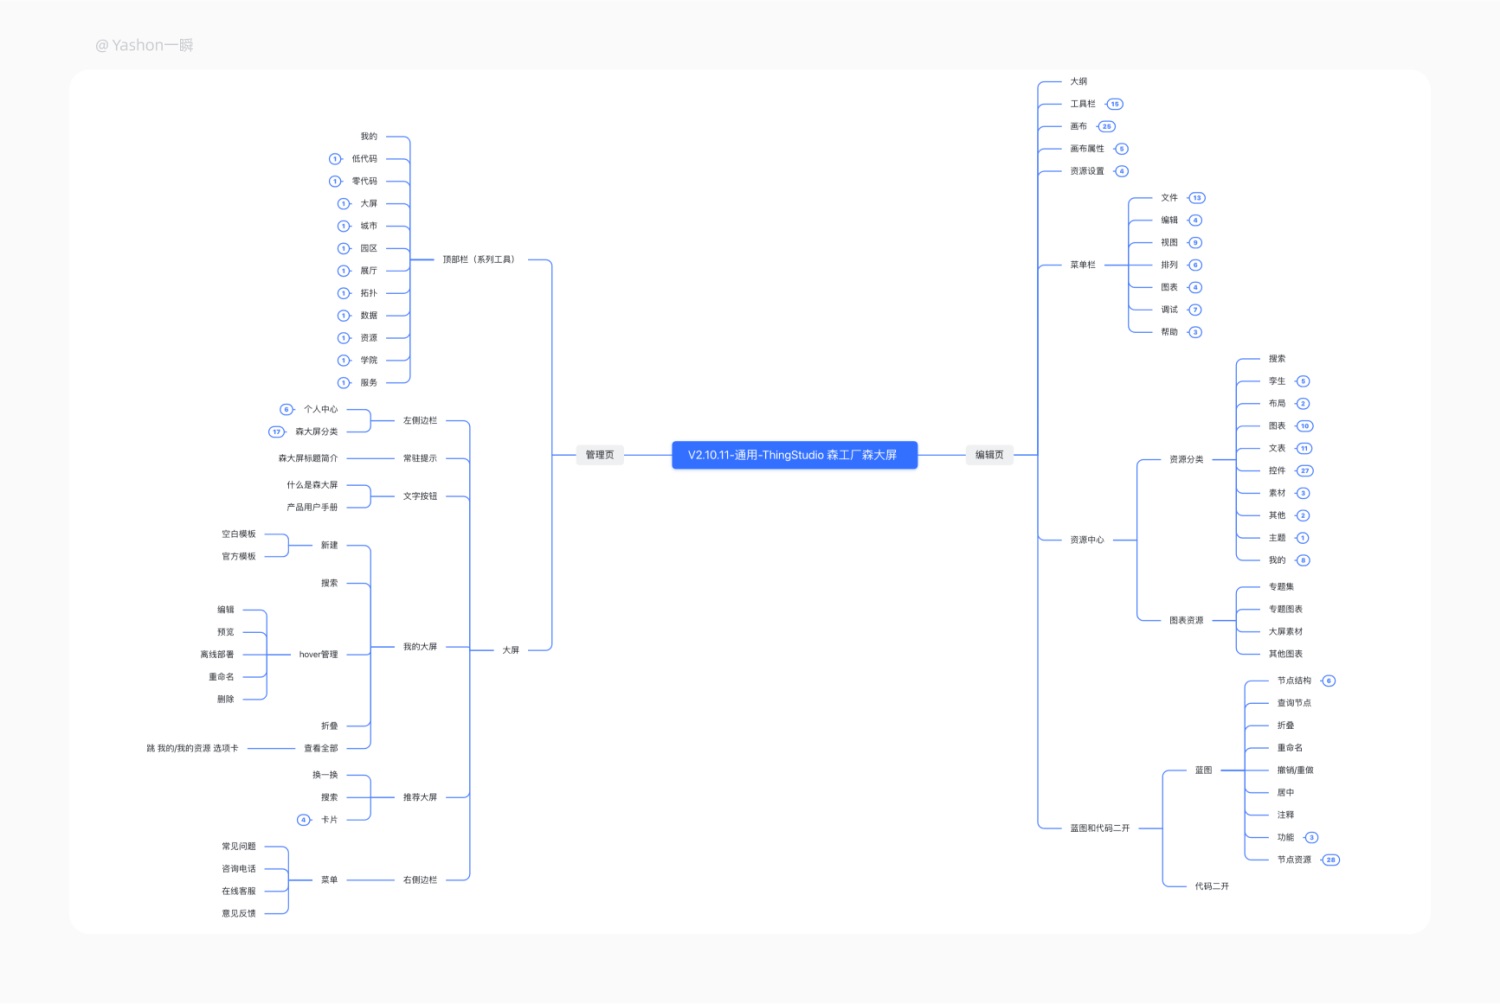Screen dimensions: 1500x1004
Task: Expand the 4 badge beside 资源设置
Action: point(1122,171)
